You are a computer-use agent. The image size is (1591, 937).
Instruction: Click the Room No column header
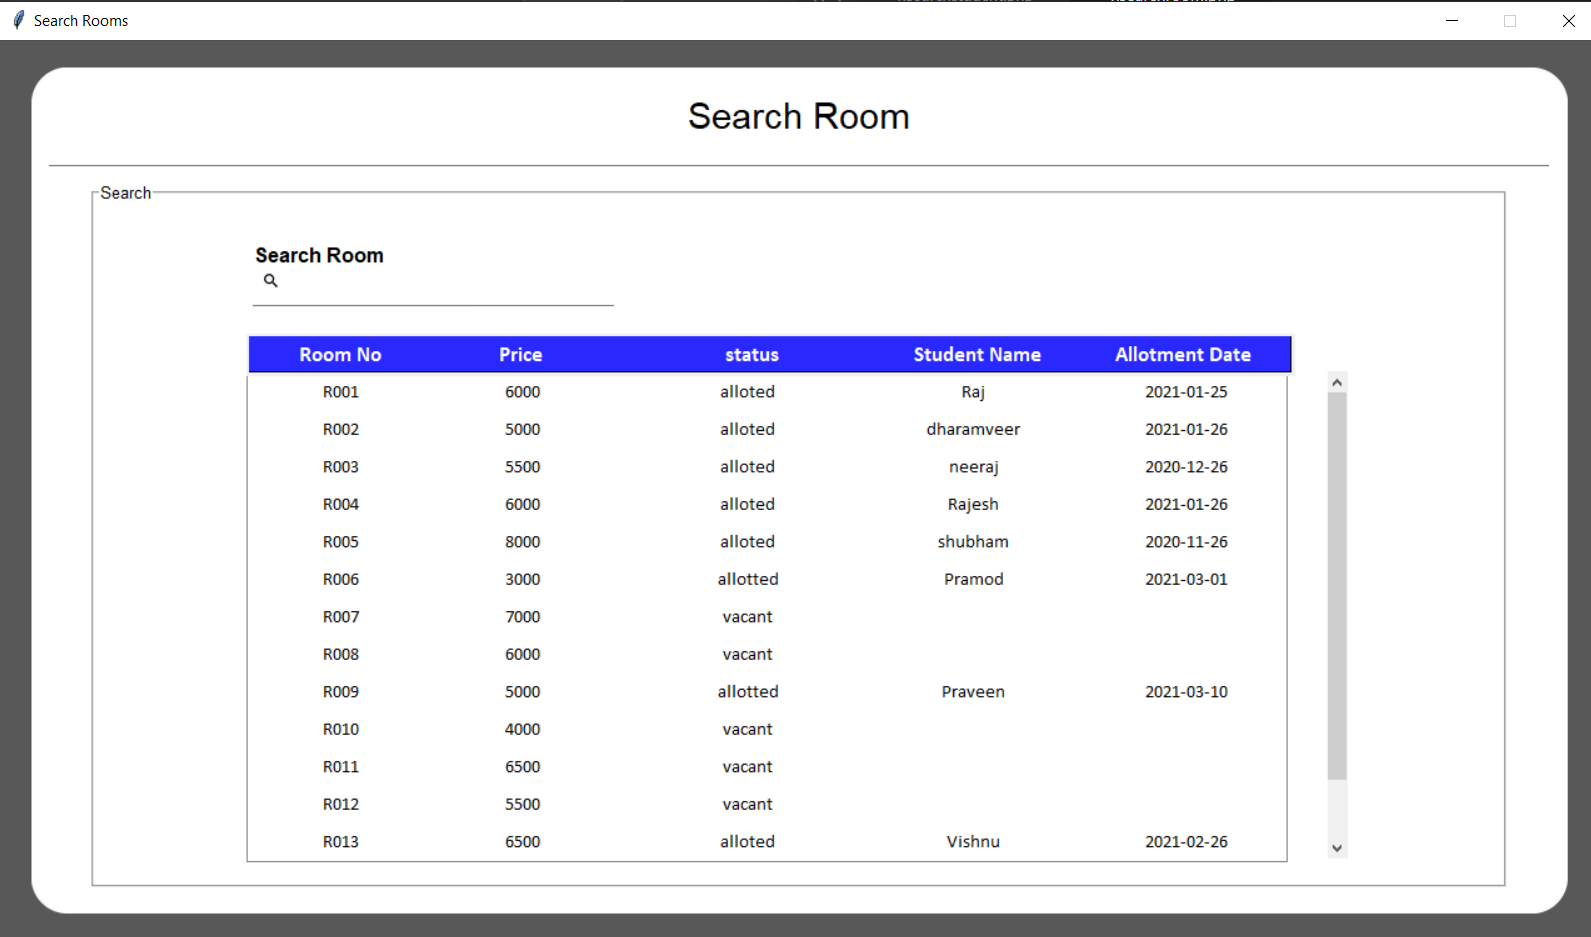[x=340, y=355]
